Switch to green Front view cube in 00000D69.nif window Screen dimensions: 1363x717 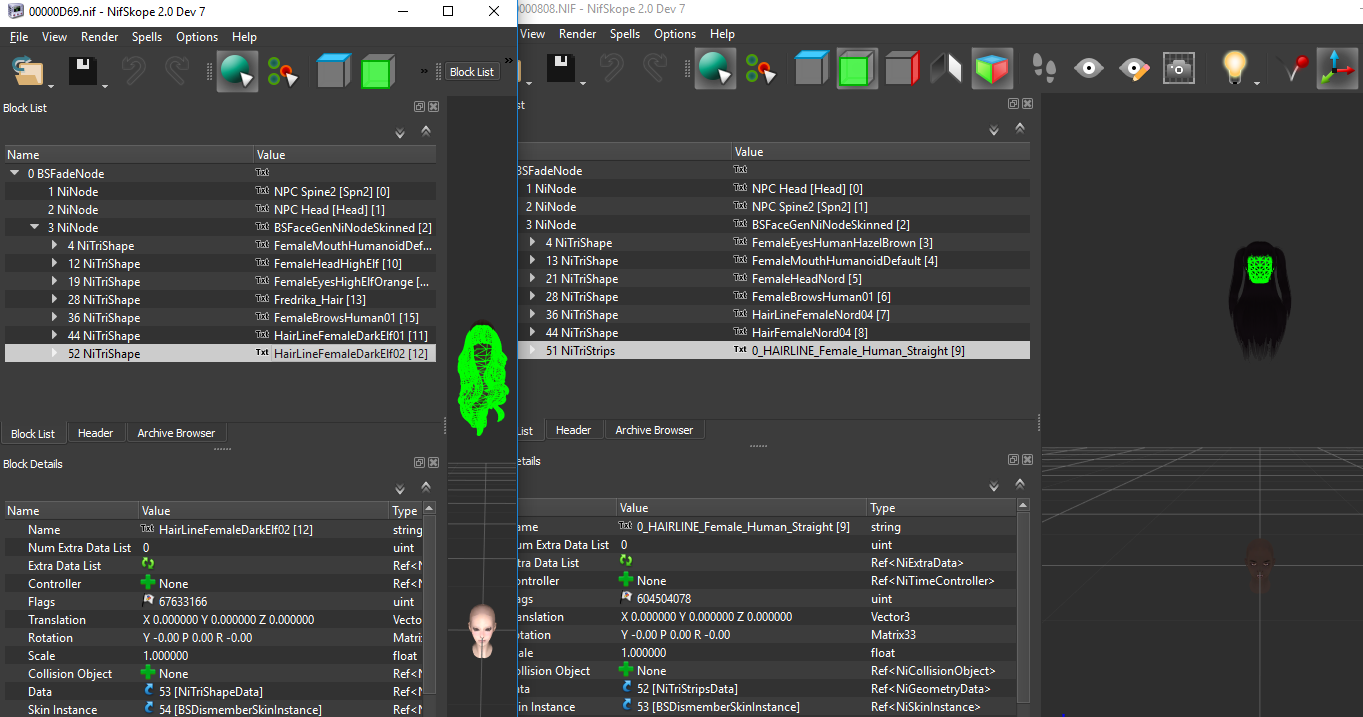378,71
